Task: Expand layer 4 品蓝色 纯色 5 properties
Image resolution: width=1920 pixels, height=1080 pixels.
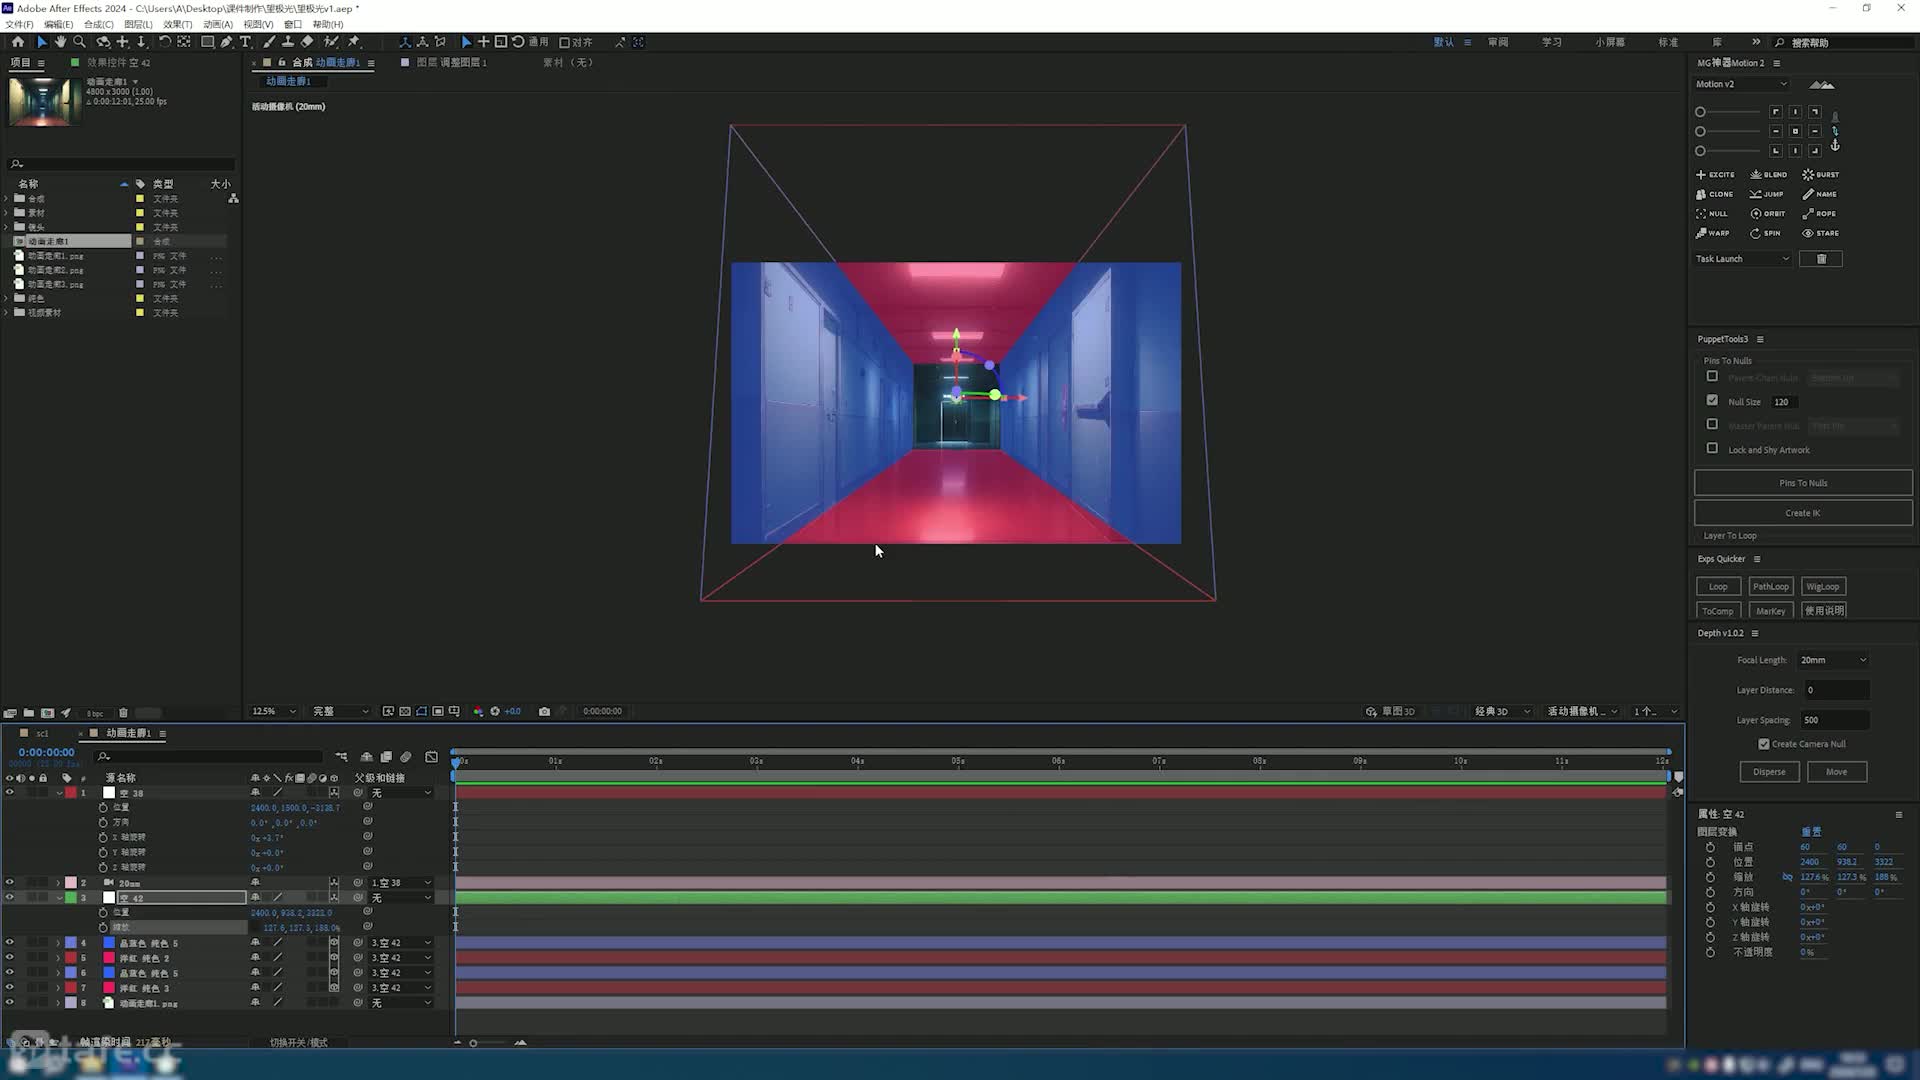Action: point(59,943)
